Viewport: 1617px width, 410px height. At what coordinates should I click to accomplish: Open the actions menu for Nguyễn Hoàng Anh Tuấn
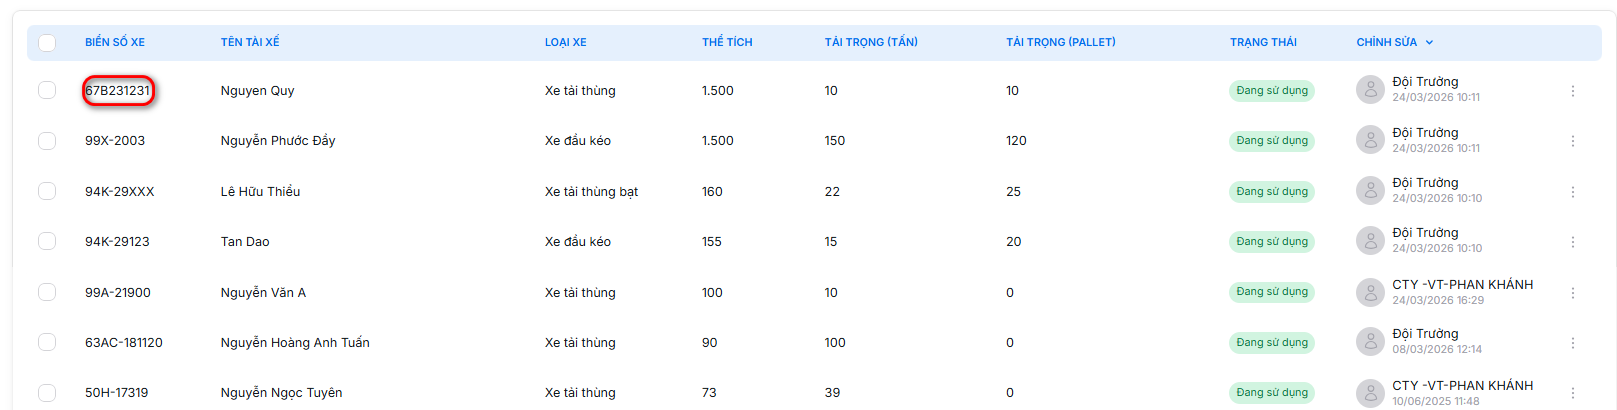pos(1572,343)
